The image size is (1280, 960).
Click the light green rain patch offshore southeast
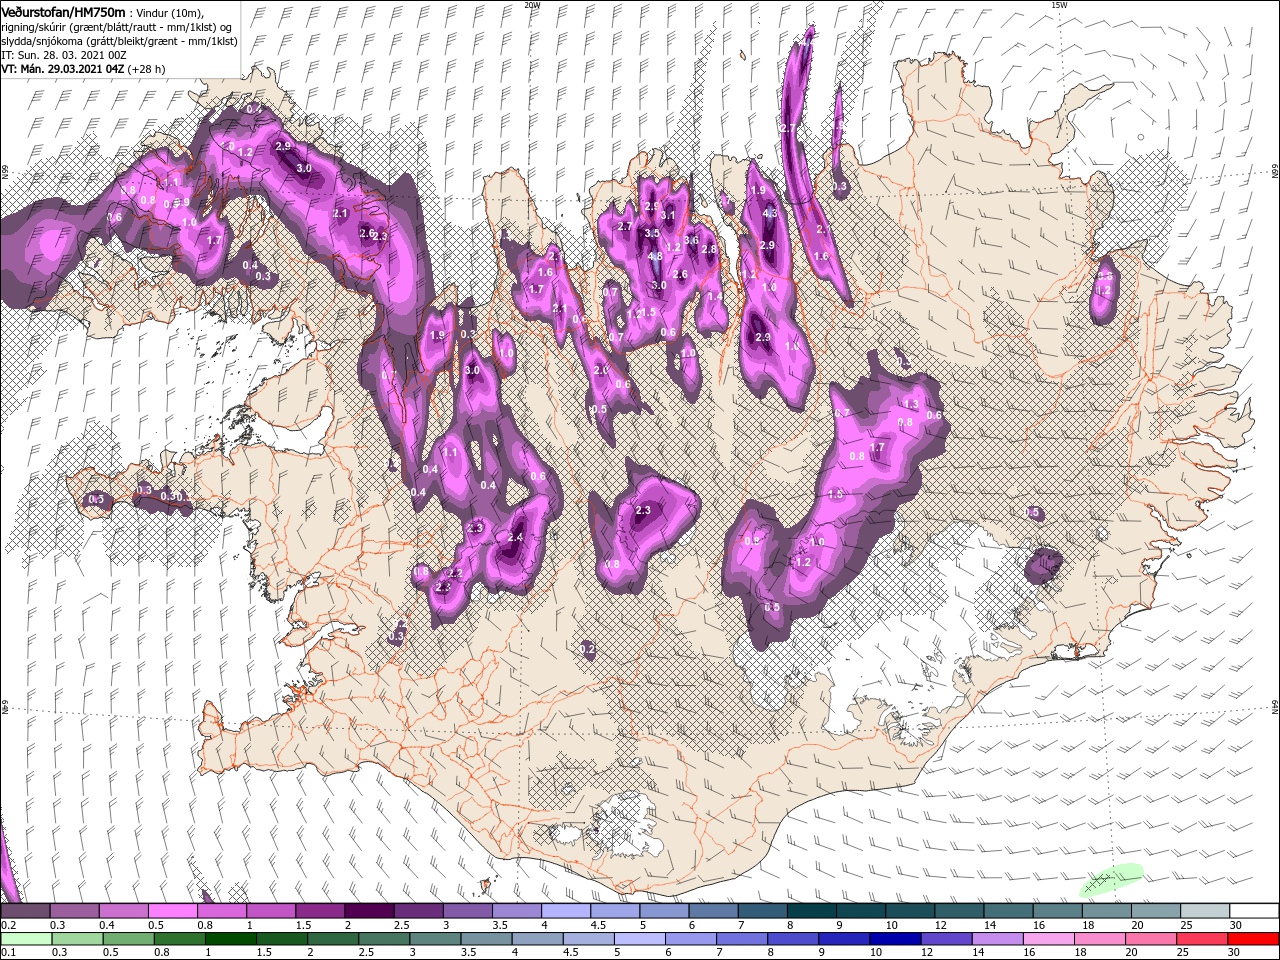1111,878
